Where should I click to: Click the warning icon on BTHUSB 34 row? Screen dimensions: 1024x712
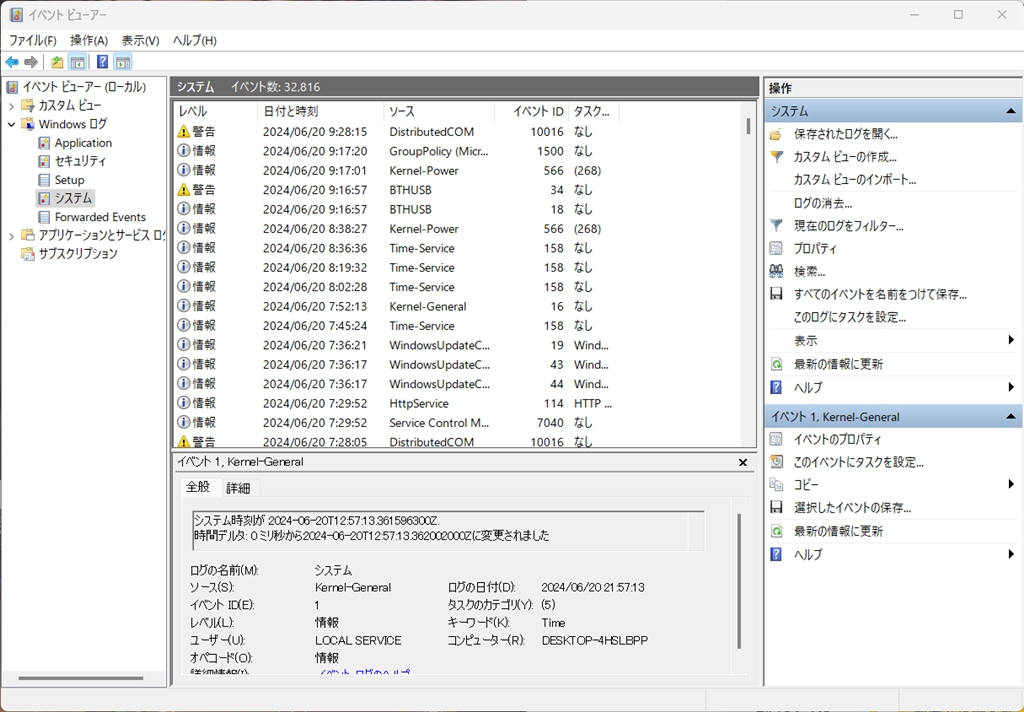184,189
